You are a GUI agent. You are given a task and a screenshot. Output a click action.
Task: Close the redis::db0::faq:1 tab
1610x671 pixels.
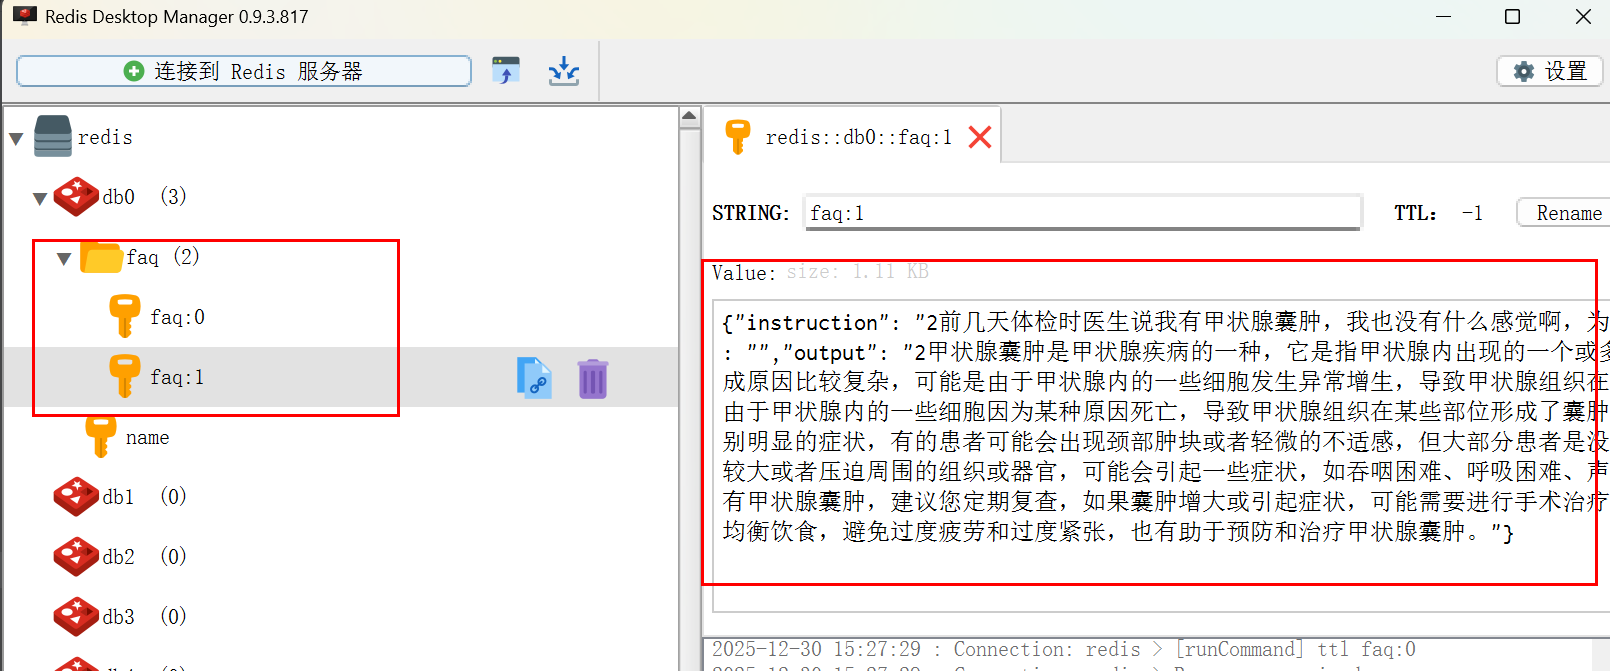[980, 137]
